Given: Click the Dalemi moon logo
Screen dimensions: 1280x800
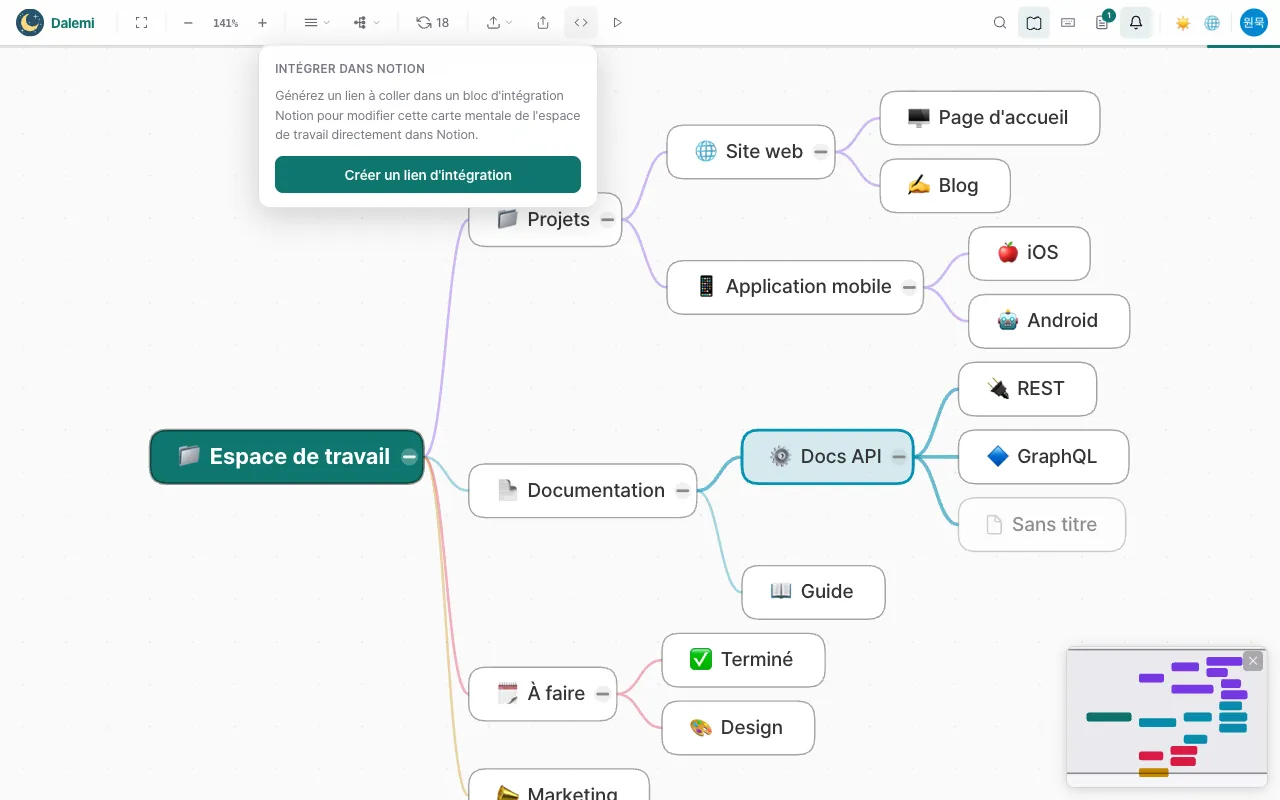Looking at the screenshot, I should [x=30, y=22].
